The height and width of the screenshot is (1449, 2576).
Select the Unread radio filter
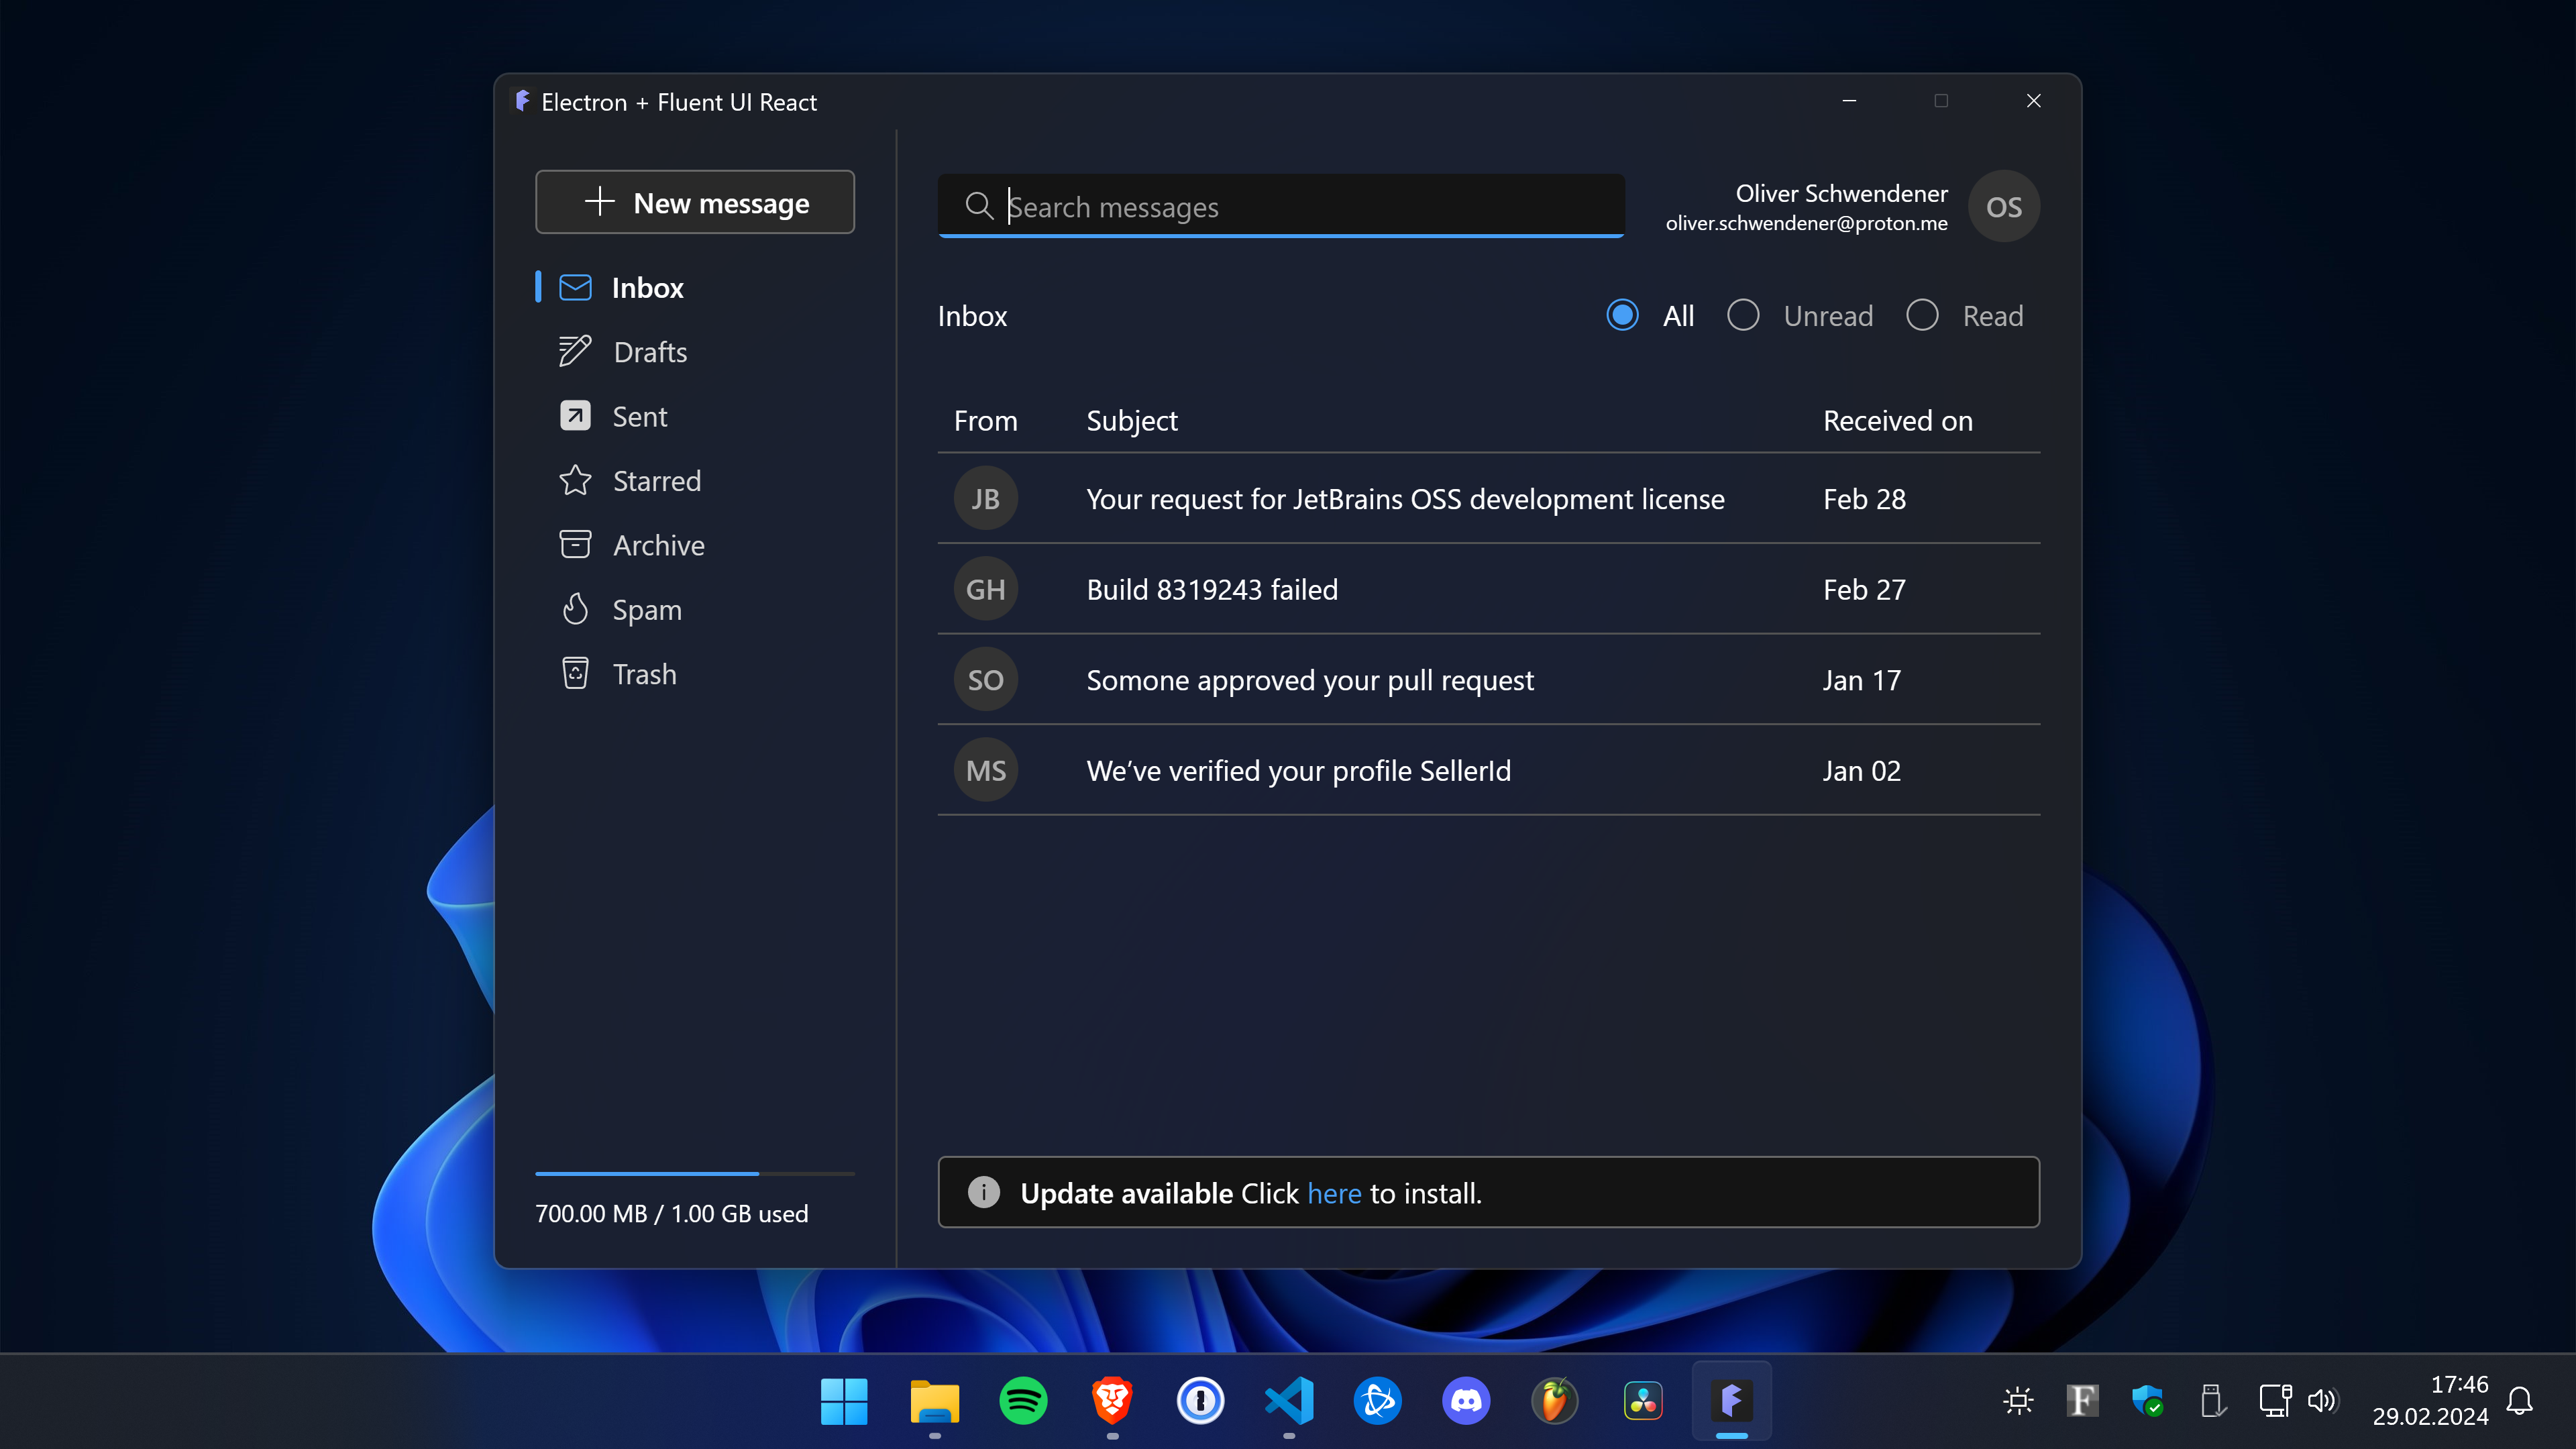pos(1743,316)
